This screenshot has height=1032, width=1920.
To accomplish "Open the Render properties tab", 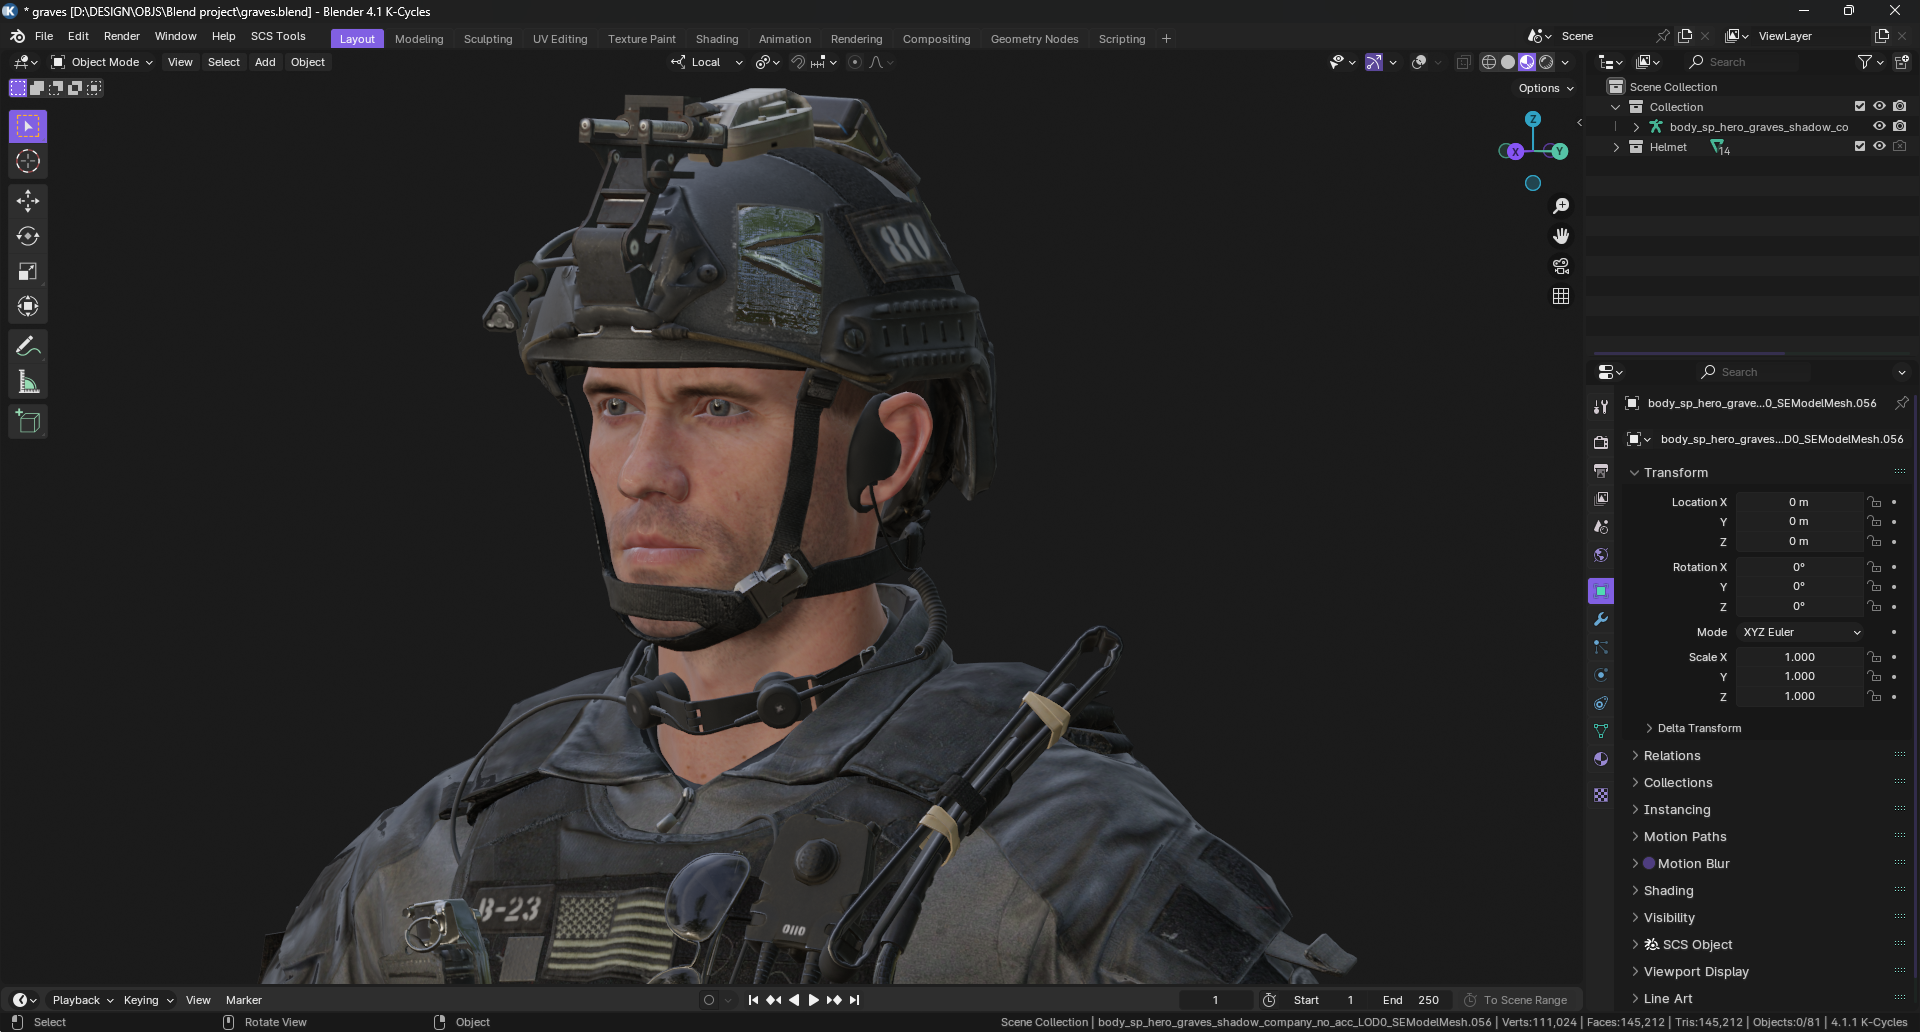I will click(x=1601, y=442).
